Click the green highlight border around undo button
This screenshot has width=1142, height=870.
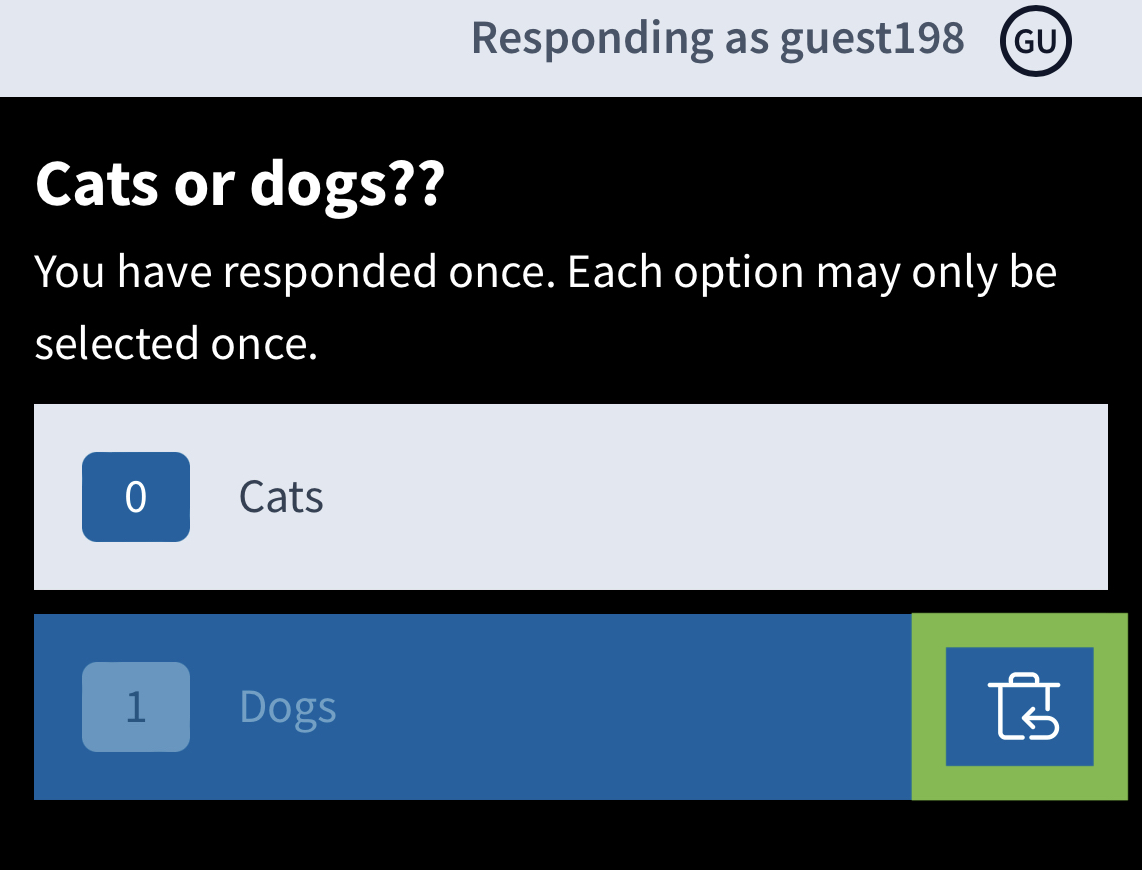1020,630
